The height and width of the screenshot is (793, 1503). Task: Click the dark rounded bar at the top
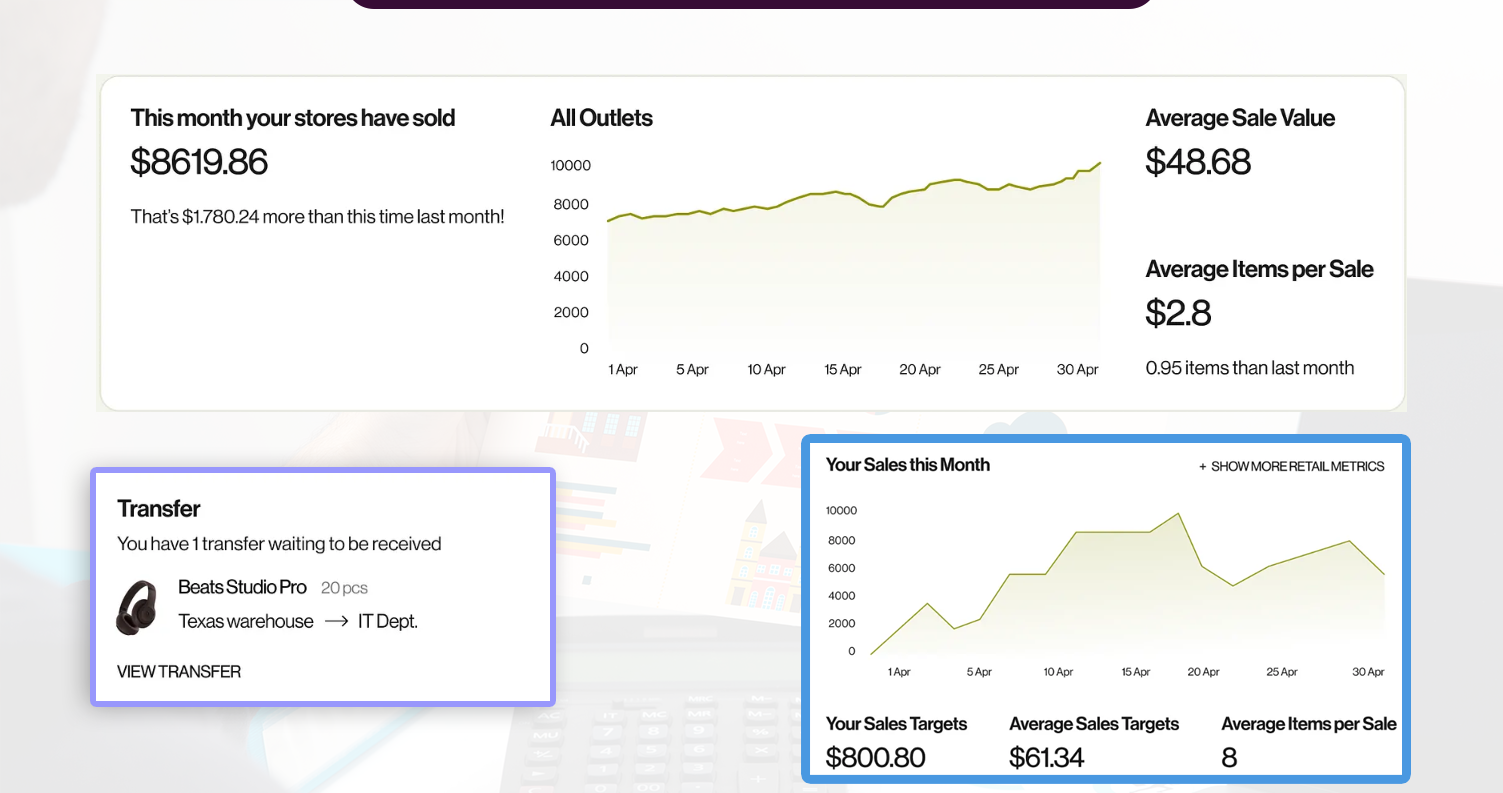pyautogui.click(x=751, y=3)
